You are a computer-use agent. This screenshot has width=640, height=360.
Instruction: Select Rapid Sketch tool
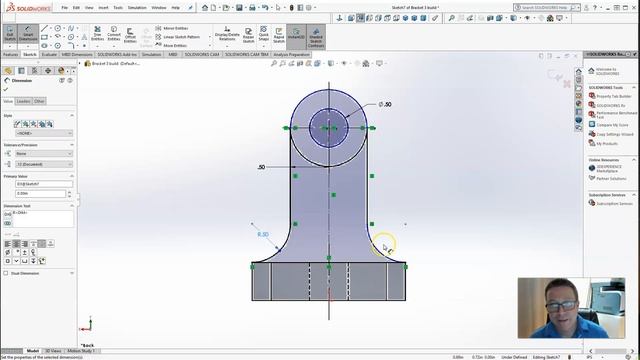point(279,35)
